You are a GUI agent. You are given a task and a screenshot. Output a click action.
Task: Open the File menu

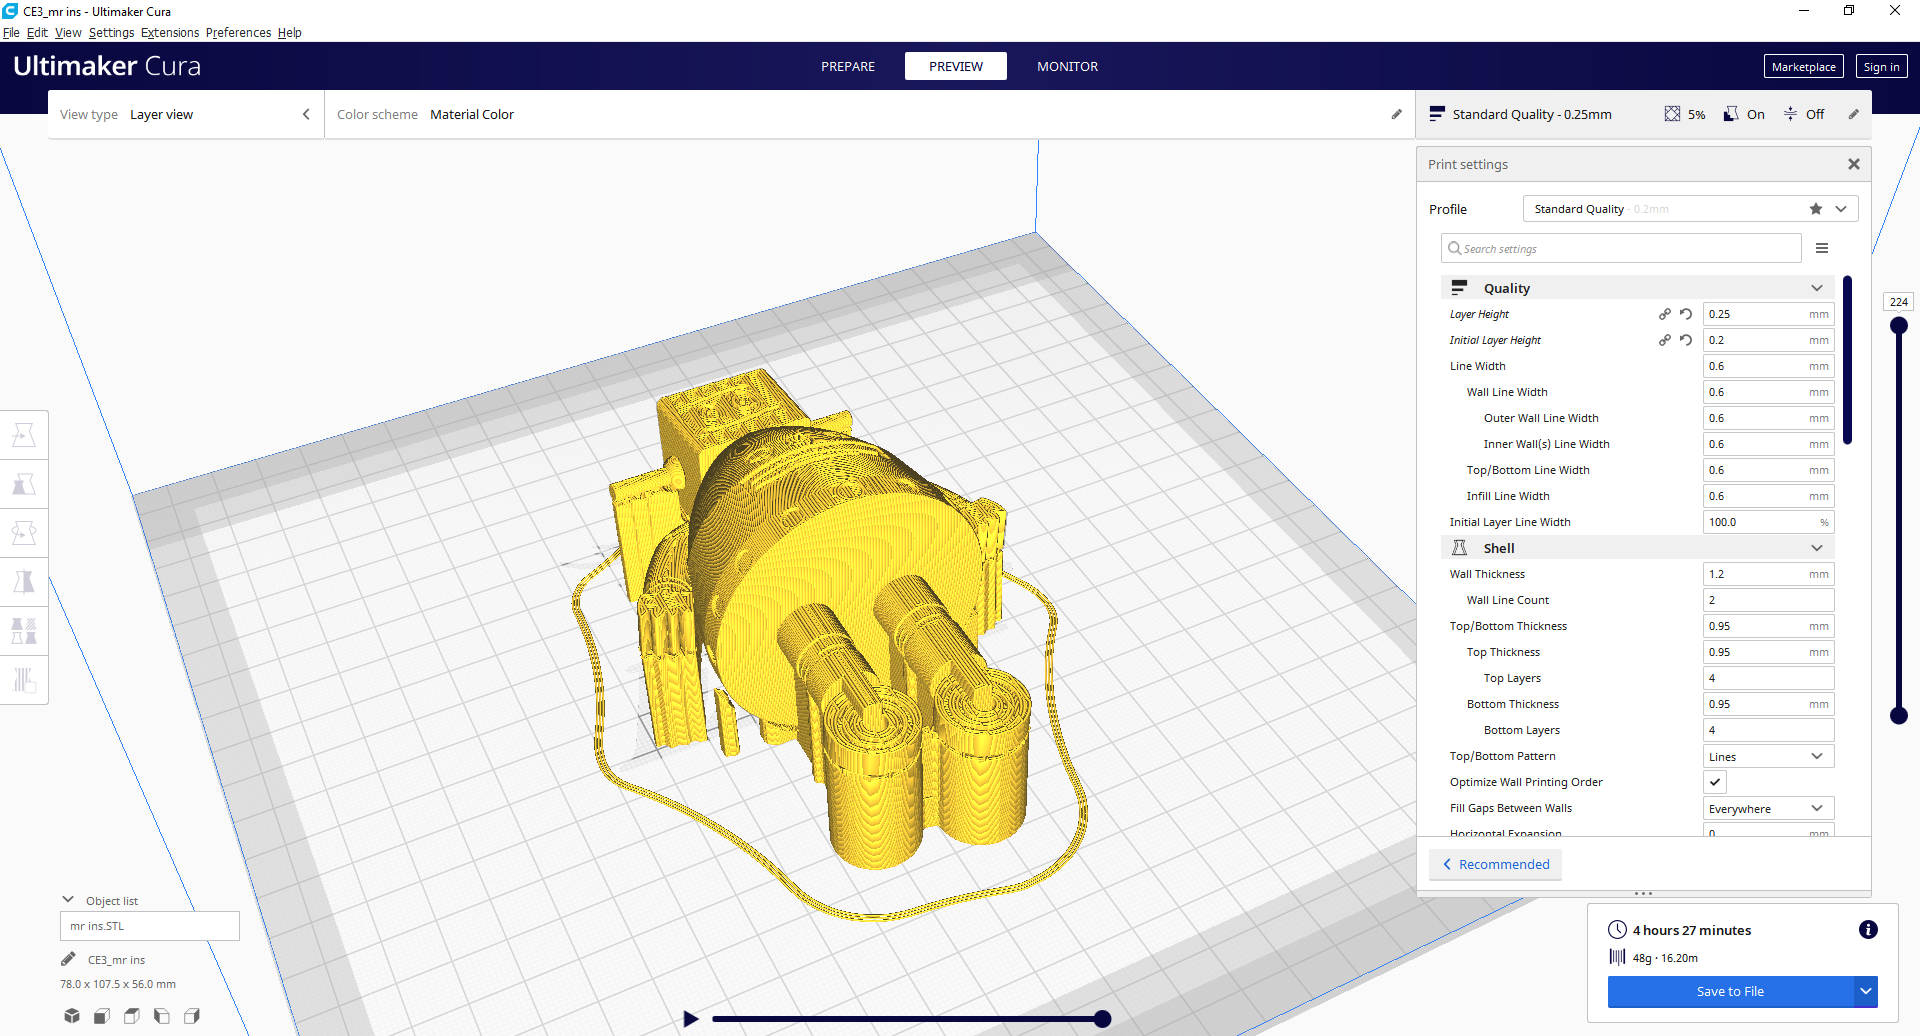point(11,32)
